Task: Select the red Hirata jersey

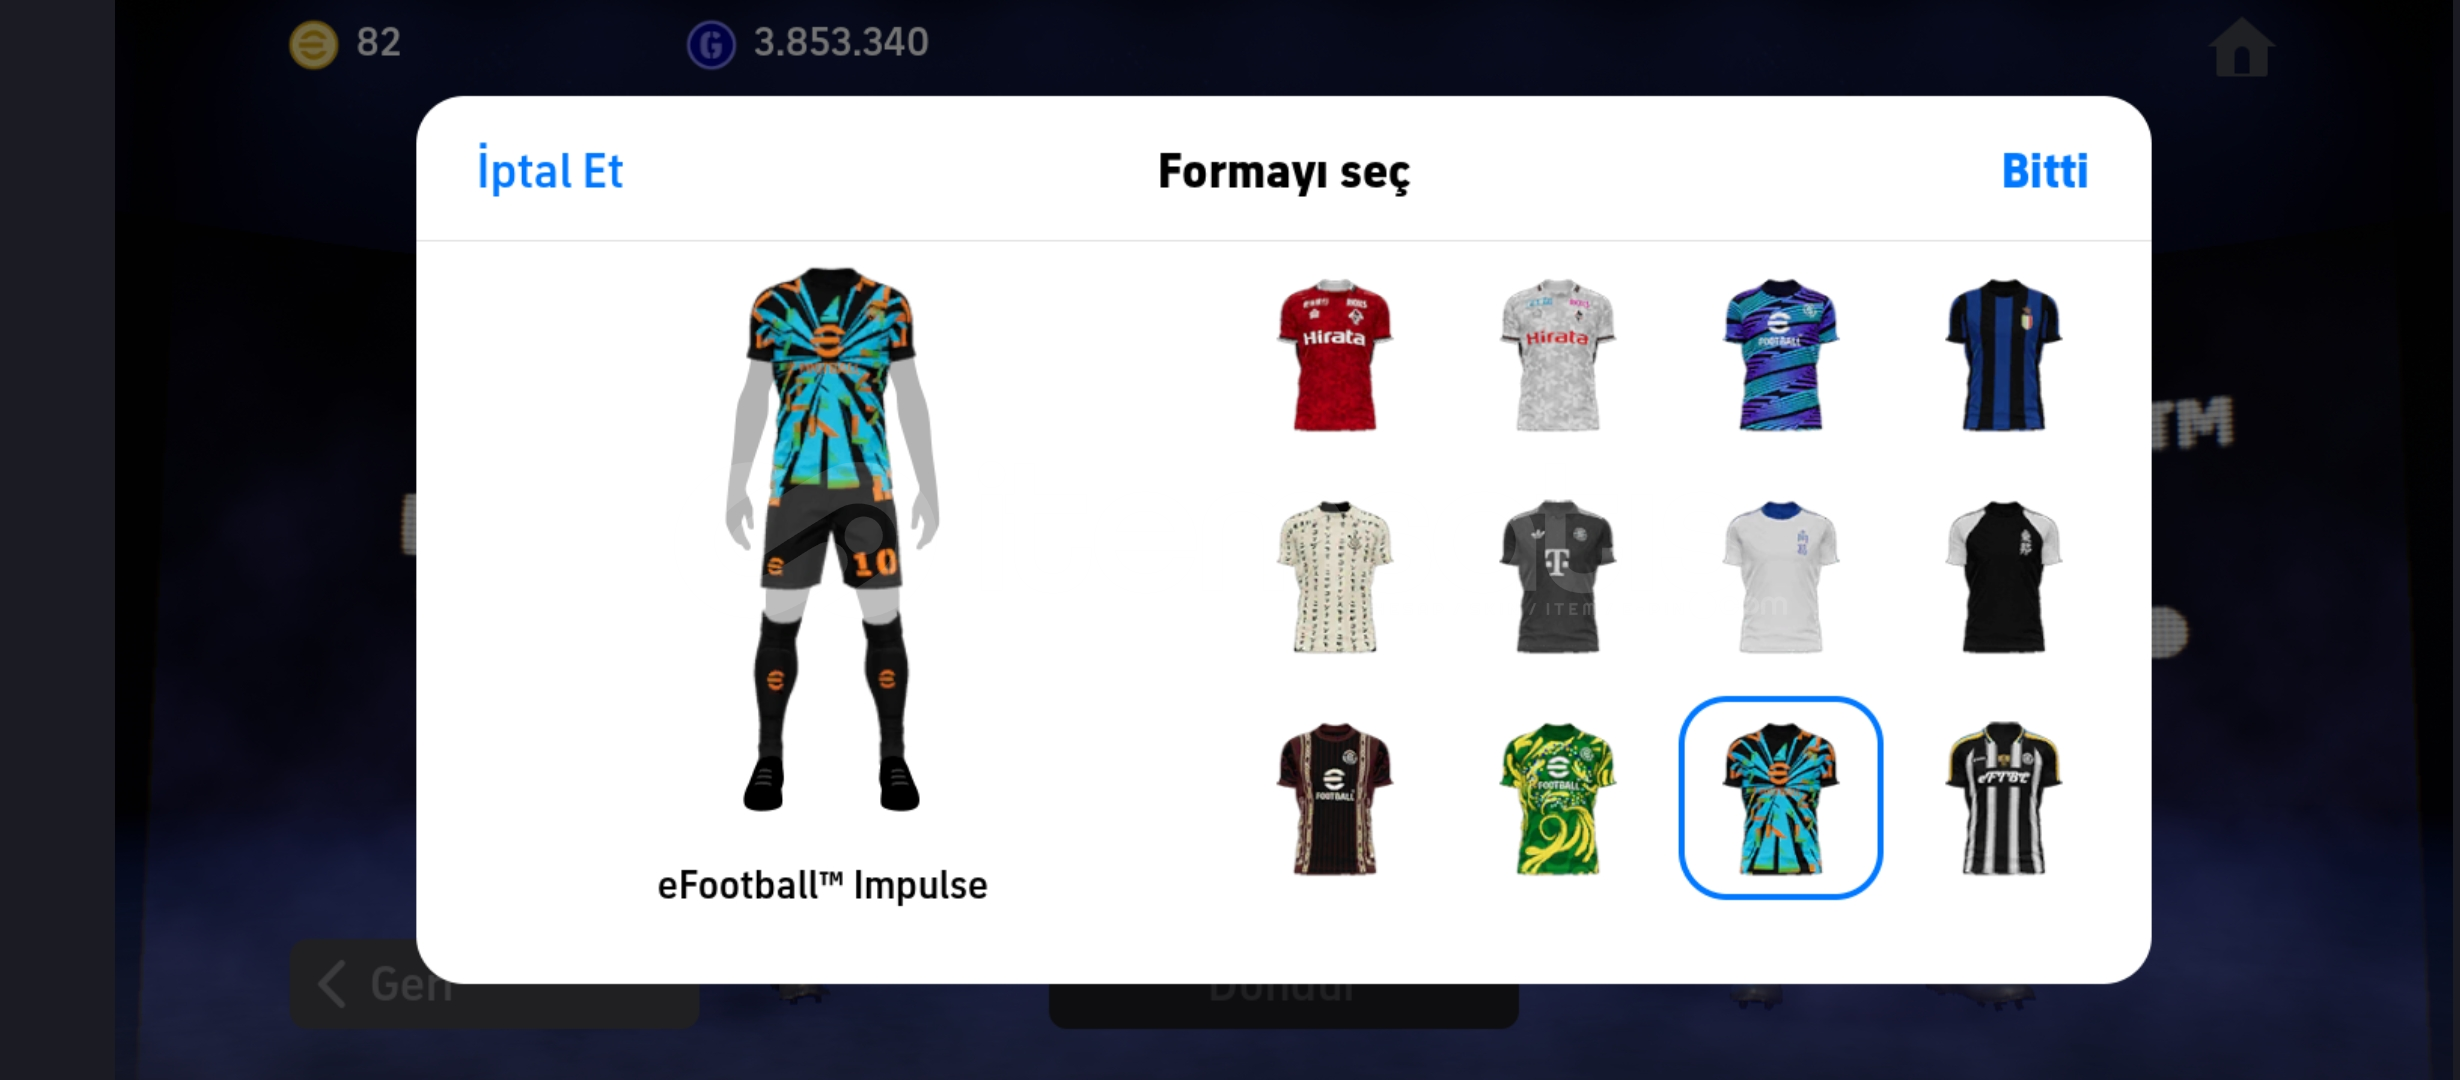Action: (1334, 355)
